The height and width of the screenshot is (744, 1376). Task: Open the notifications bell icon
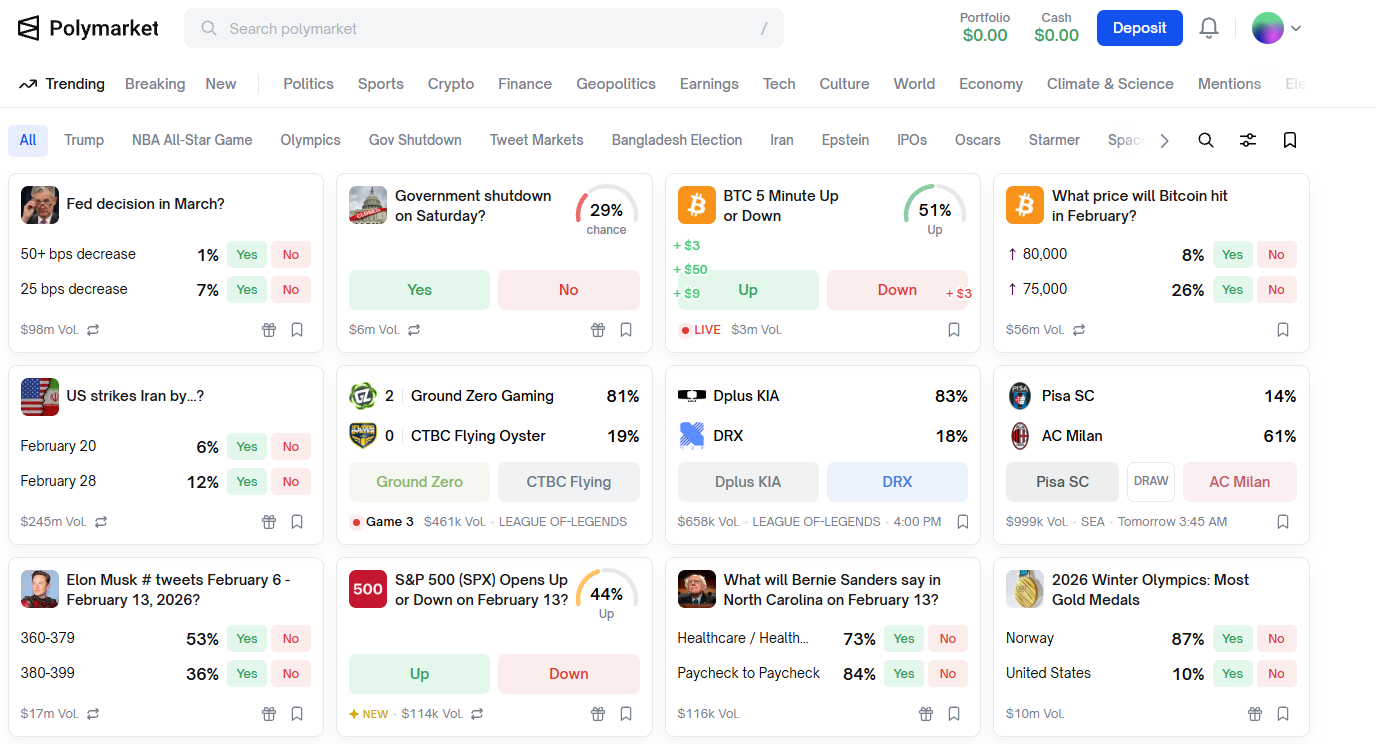pos(1209,28)
